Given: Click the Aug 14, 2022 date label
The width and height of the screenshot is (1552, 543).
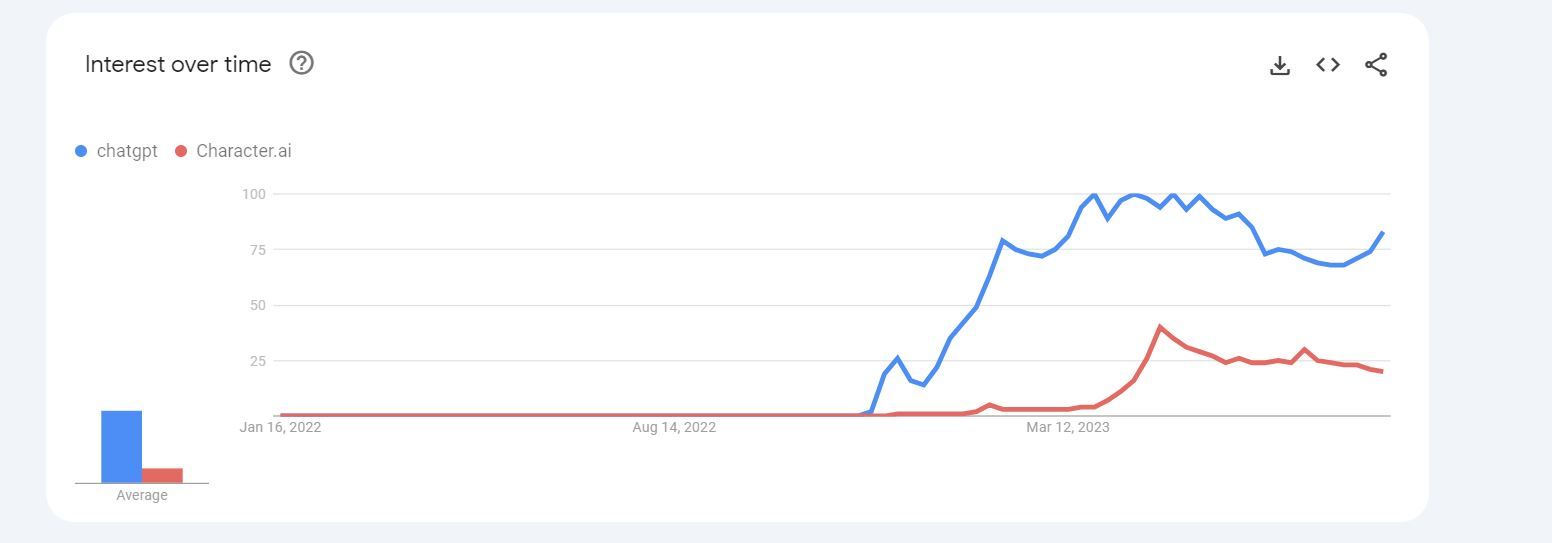Looking at the screenshot, I should (674, 428).
